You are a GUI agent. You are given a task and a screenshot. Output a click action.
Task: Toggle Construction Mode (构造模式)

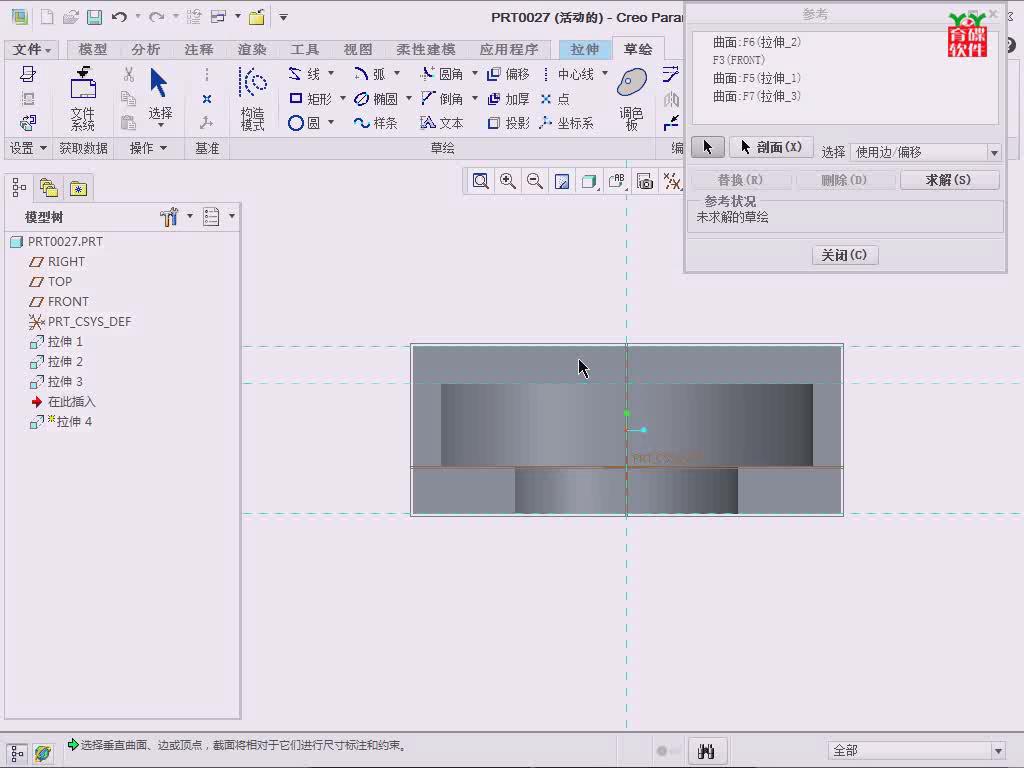point(252,98)
